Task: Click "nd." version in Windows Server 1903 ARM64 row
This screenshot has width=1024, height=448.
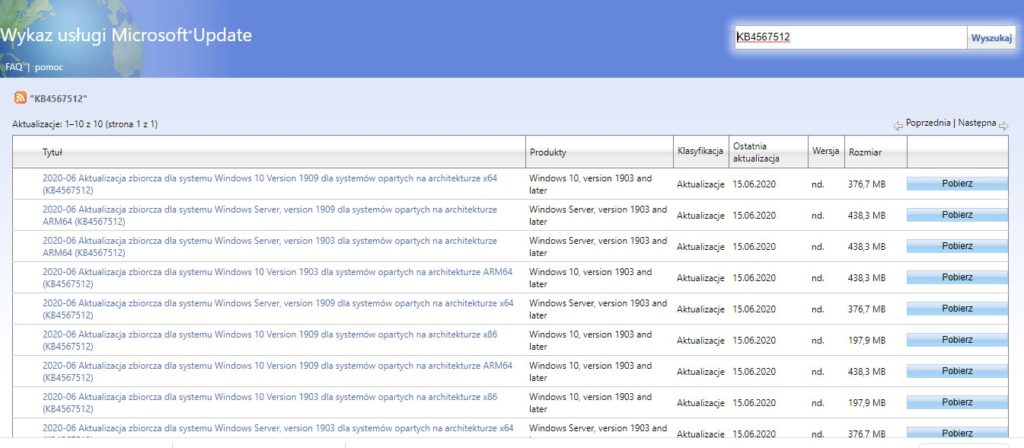Action: (818, 247)
